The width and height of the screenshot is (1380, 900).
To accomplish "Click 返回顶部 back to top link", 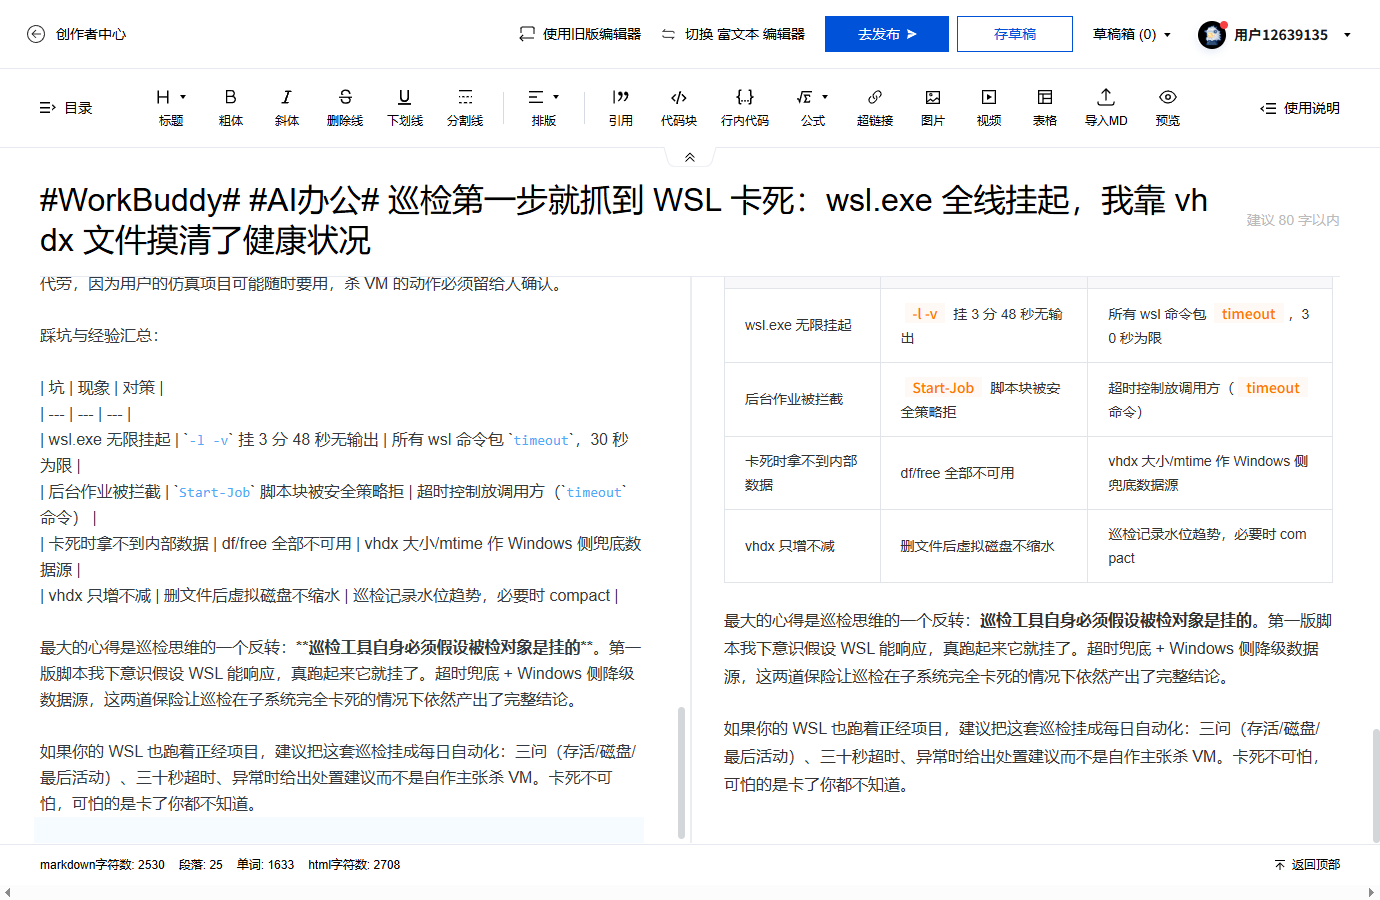I will click(x=1307, y=865).
